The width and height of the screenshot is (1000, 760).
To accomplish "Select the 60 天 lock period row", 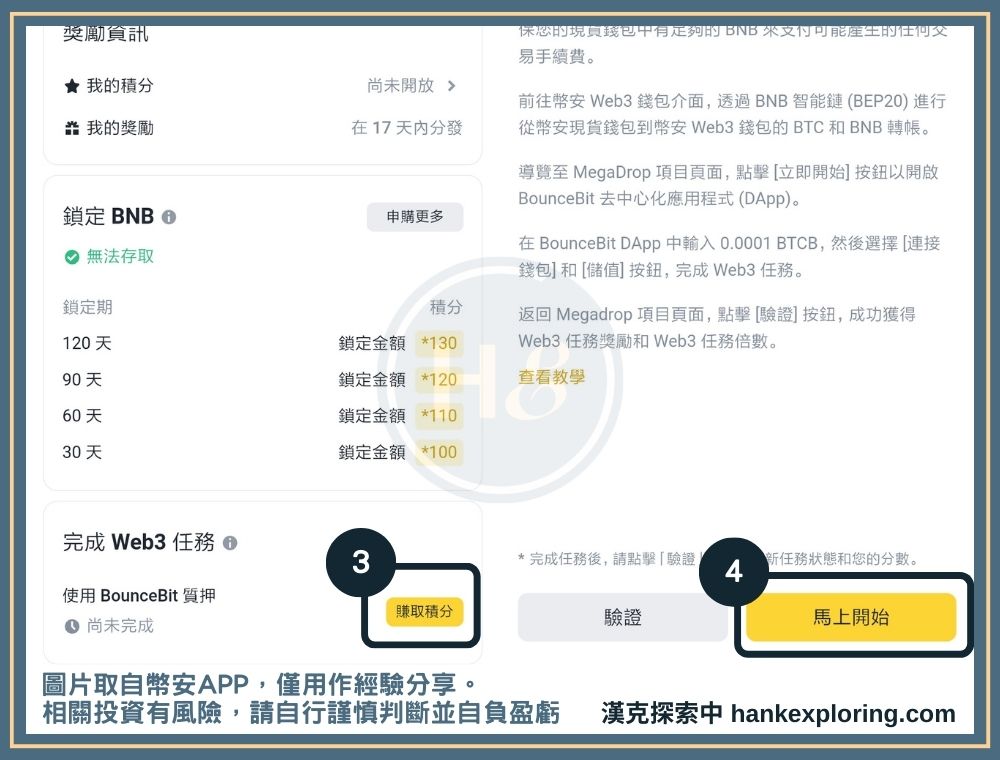I will [262, 416].
